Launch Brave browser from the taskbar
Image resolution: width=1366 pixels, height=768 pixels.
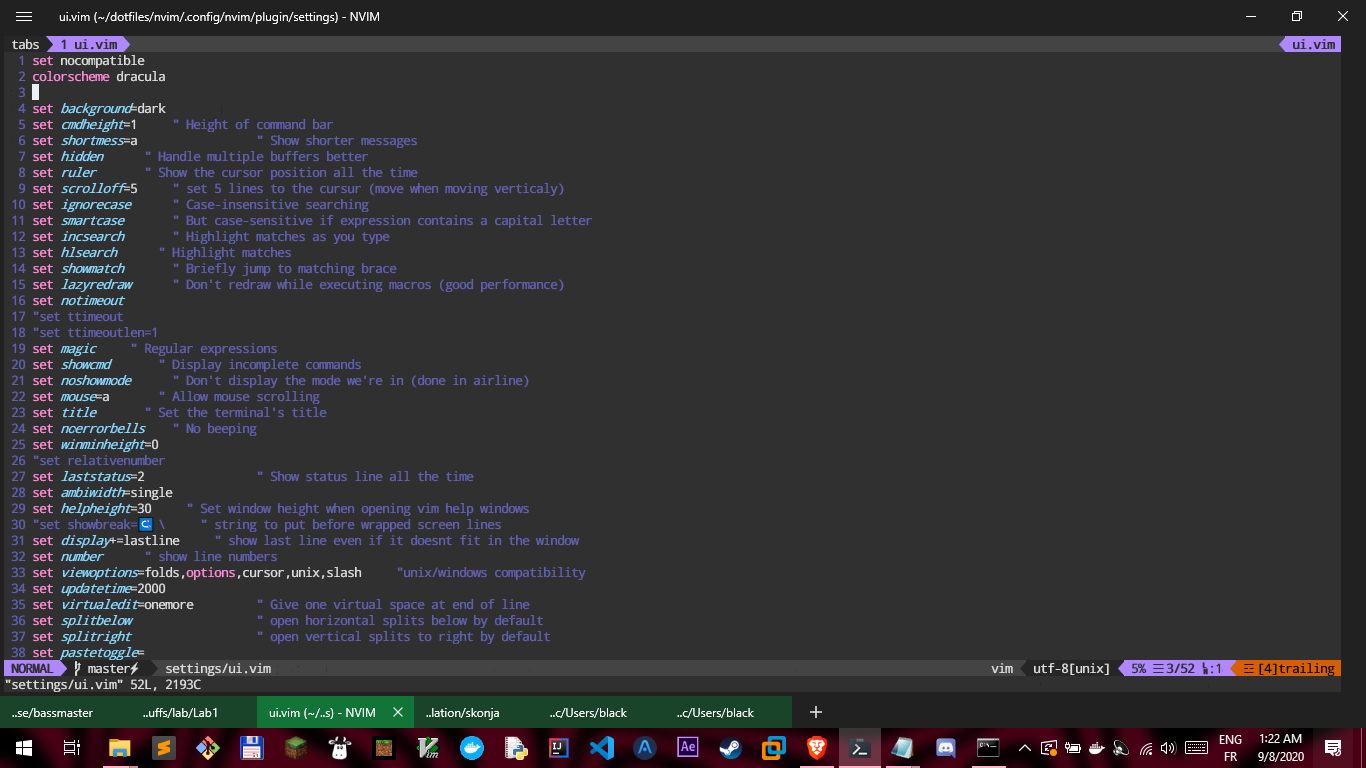point(815,747)
